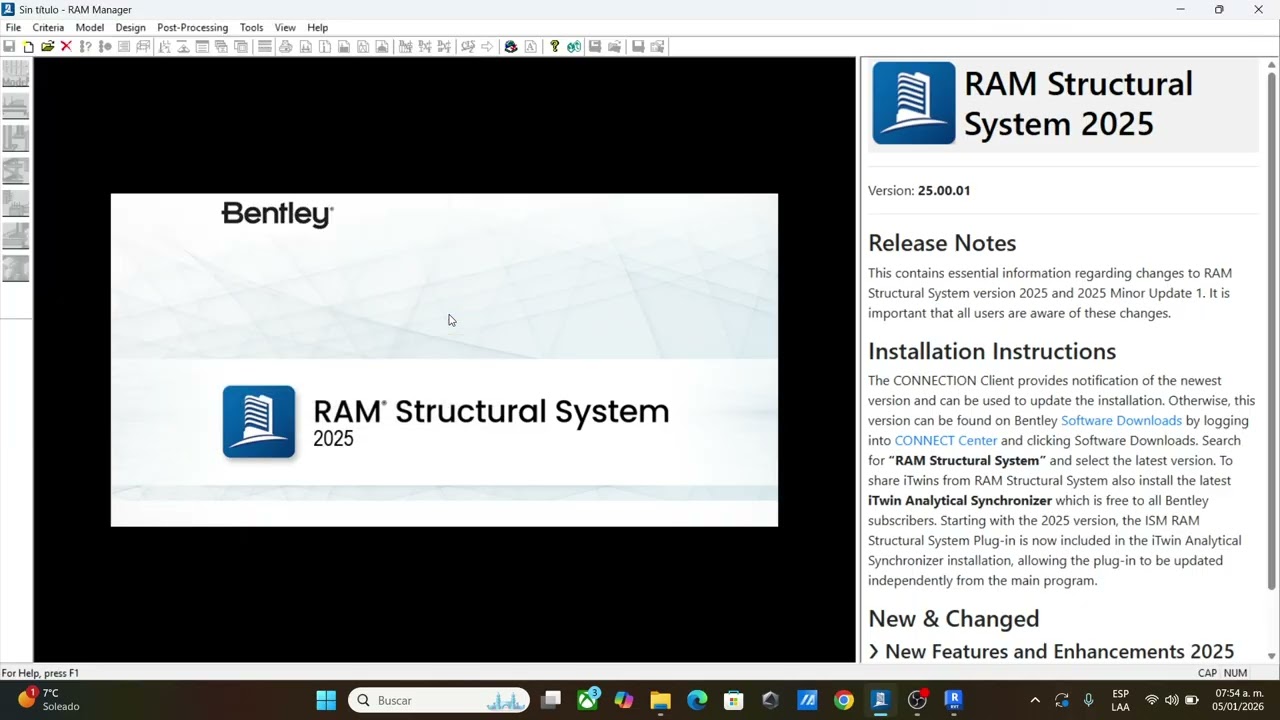Click the Installation Instructions heading
Image resolution: width=1280 pixels, height=720 pixels.
click(992, 351)
